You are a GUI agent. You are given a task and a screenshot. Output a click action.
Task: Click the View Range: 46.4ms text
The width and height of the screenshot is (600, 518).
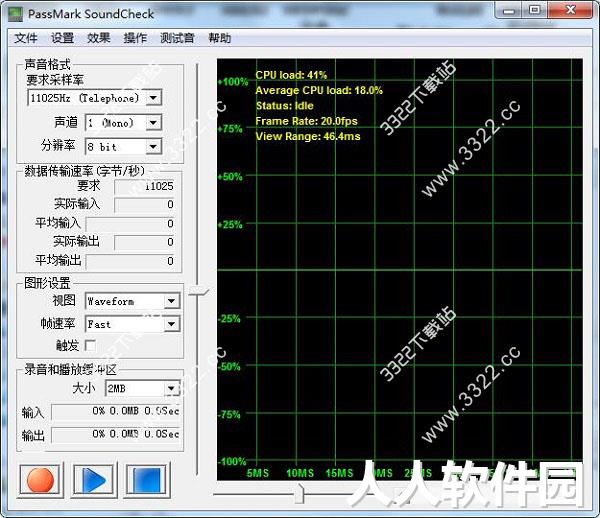pos(308,136)
